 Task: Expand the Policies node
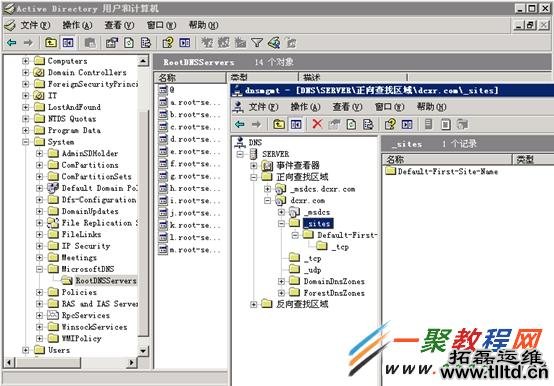click(x=40, y=292)
